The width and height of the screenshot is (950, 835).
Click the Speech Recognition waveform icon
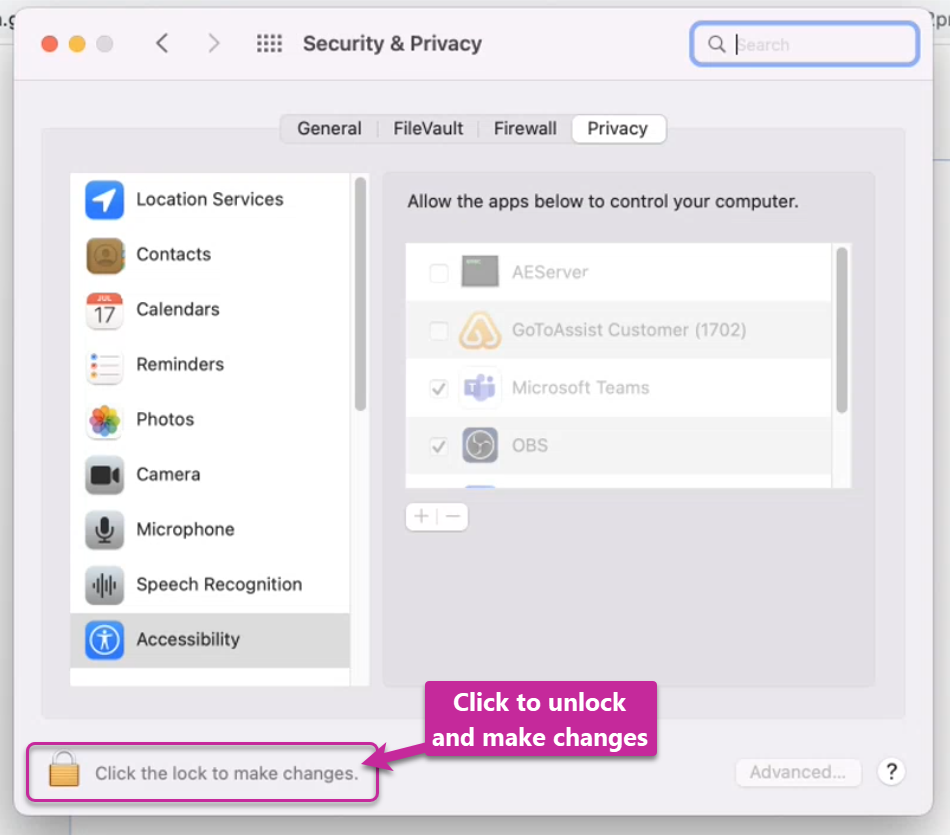104,585
